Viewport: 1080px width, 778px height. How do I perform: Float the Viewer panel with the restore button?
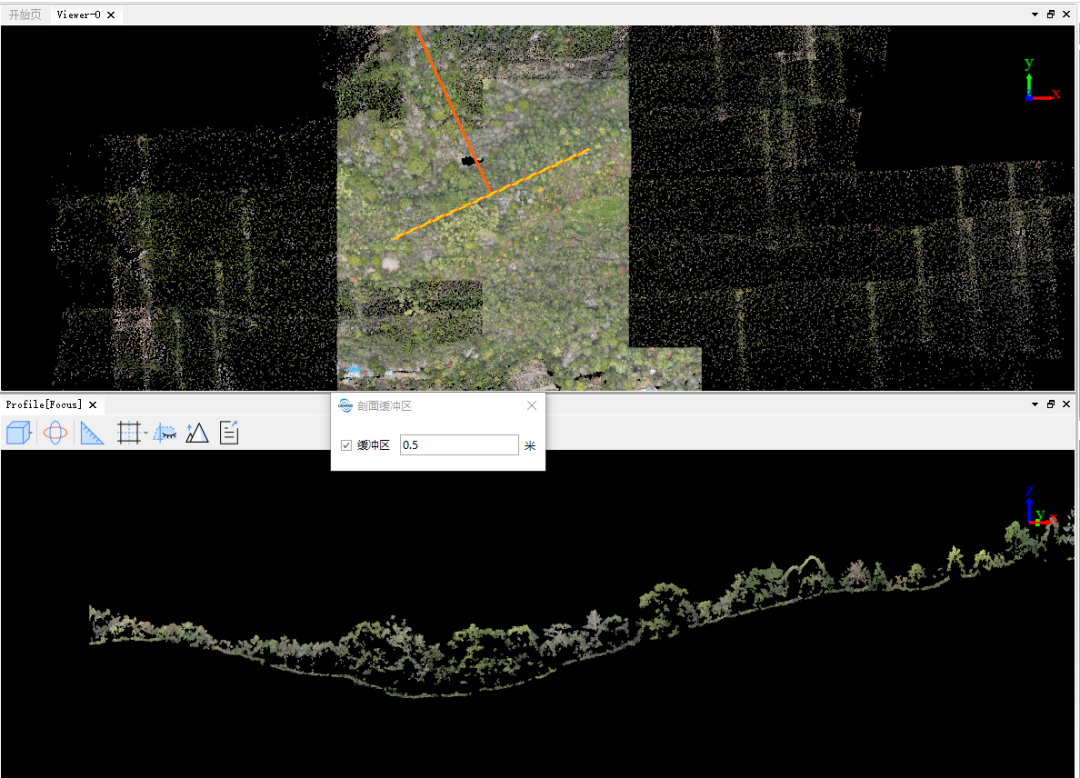click(1051, 14)
